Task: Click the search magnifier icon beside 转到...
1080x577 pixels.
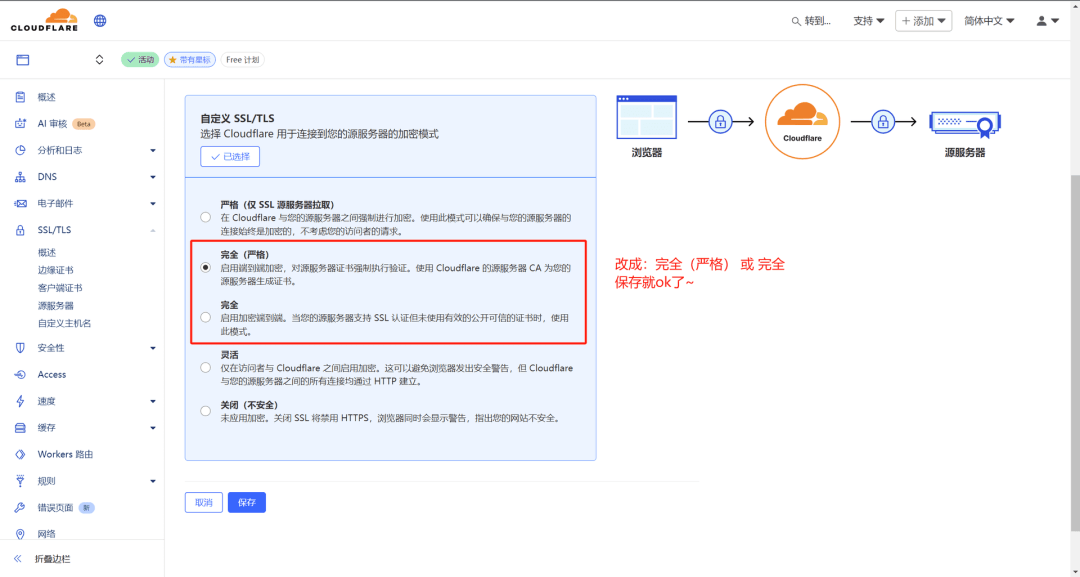Action: point(796,21)
